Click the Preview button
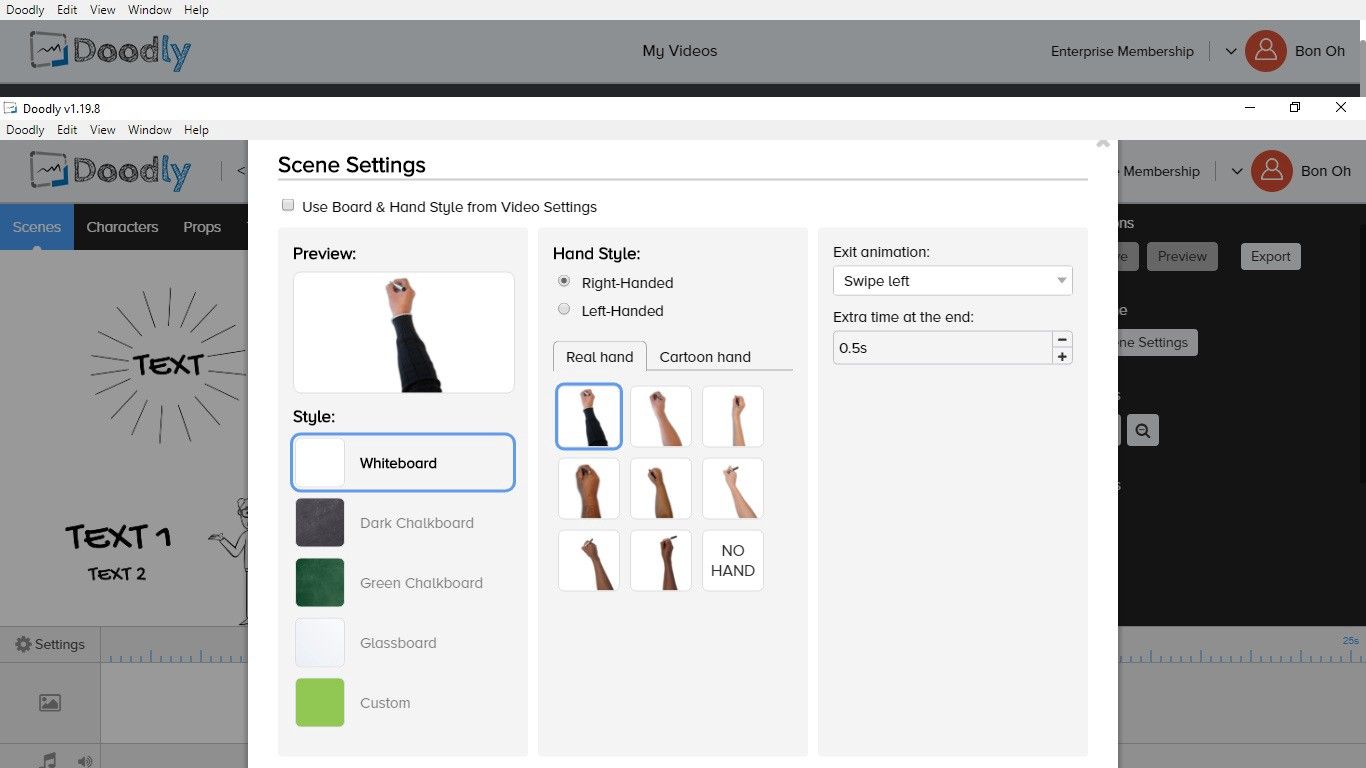The height and width of the screenshot is (768, 1366). click(1182, 256)
